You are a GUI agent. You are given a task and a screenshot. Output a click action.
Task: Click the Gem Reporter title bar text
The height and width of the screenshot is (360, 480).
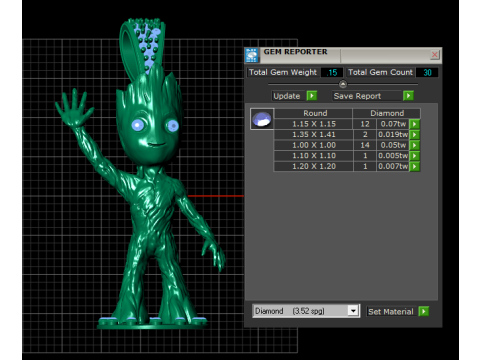pyautogui.click(x=295, y=52)
